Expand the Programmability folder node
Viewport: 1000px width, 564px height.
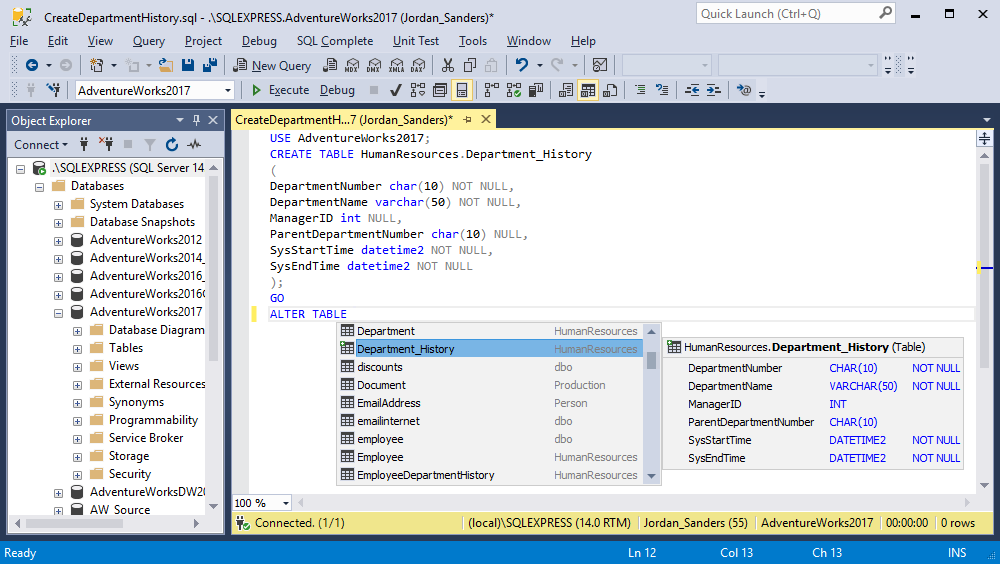click(x=77, y=421)
